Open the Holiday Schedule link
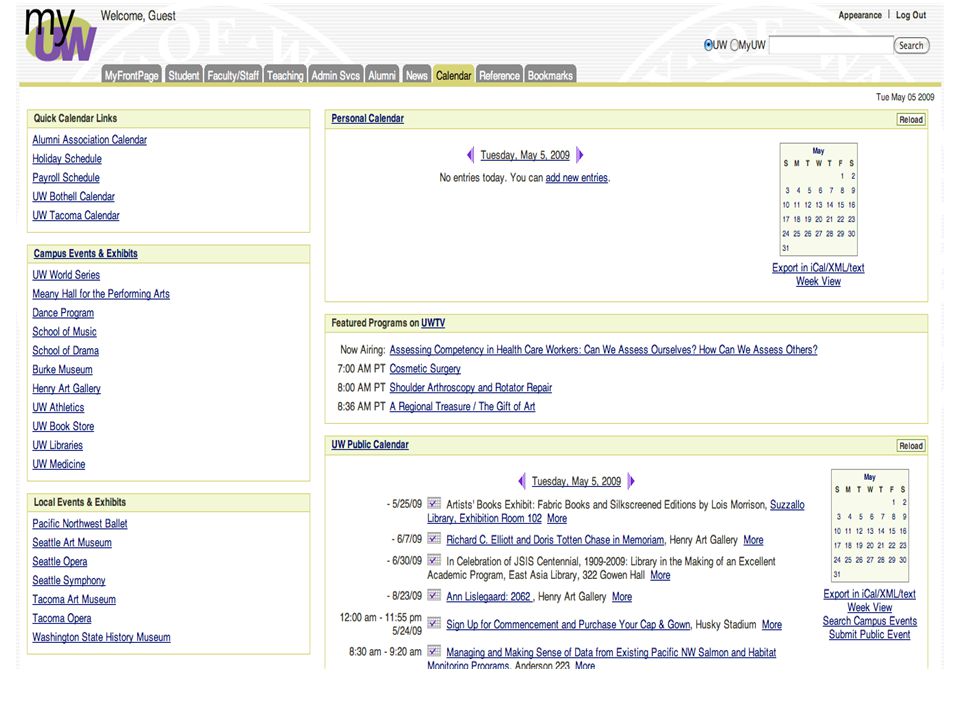Viewport: 960px width, 720px height. 67,159
